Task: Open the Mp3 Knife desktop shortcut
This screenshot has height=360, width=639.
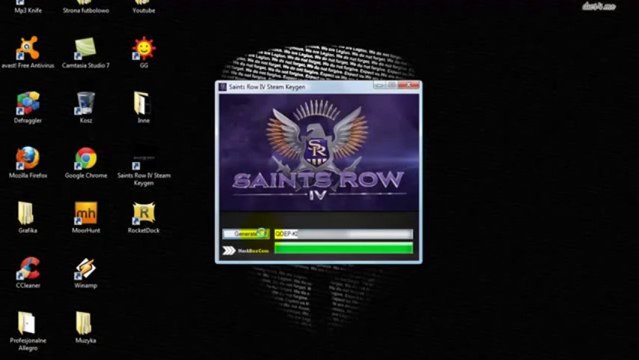Action: [28, 7]
